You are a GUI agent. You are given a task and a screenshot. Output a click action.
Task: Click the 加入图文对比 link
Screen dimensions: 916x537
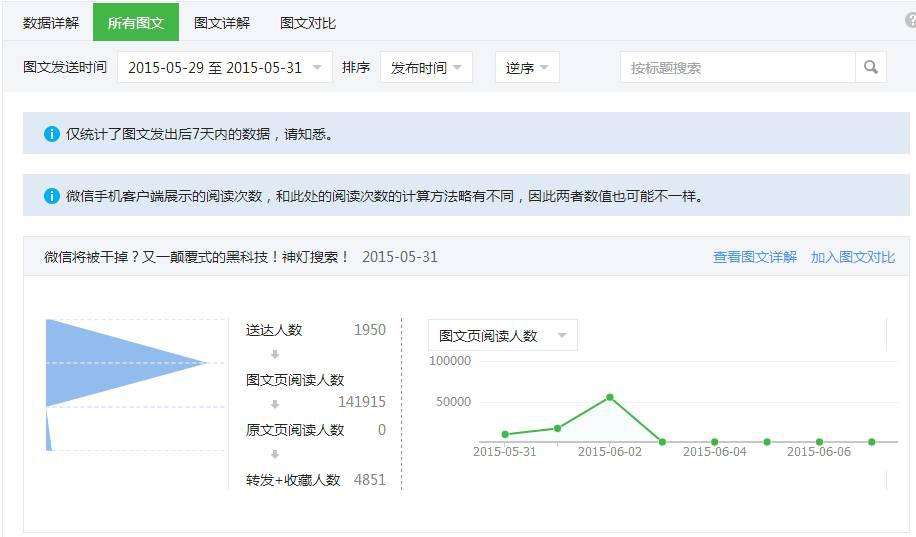[x=852, y=257]
